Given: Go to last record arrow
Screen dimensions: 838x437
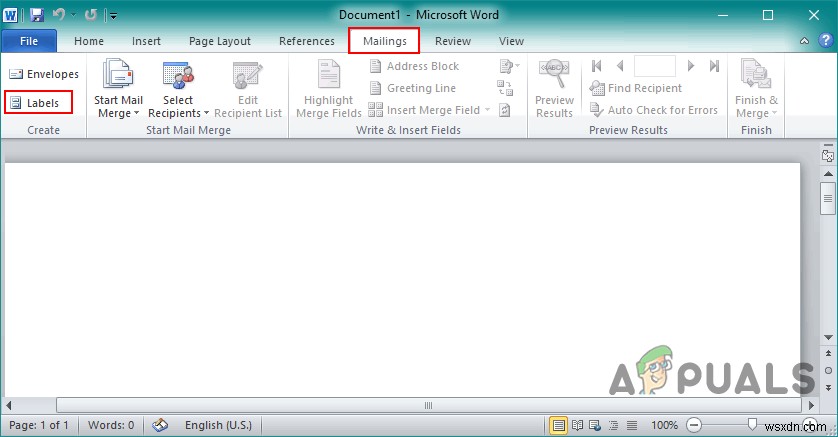Looking at the screenshot, I should point(714,66).
